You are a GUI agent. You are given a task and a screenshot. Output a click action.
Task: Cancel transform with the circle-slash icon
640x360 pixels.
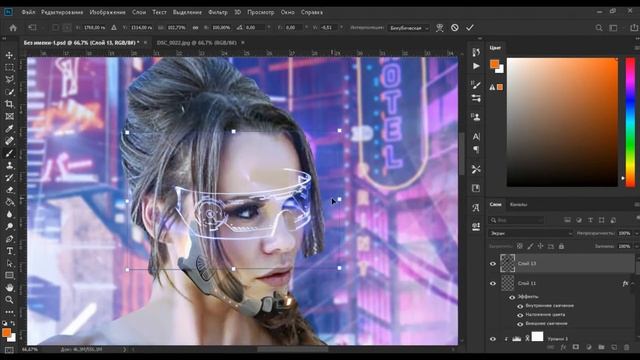click(x=455, y=28)
